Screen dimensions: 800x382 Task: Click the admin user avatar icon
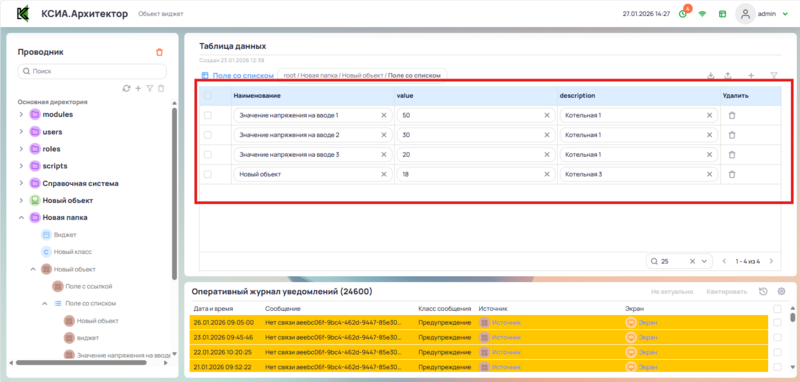745,14
